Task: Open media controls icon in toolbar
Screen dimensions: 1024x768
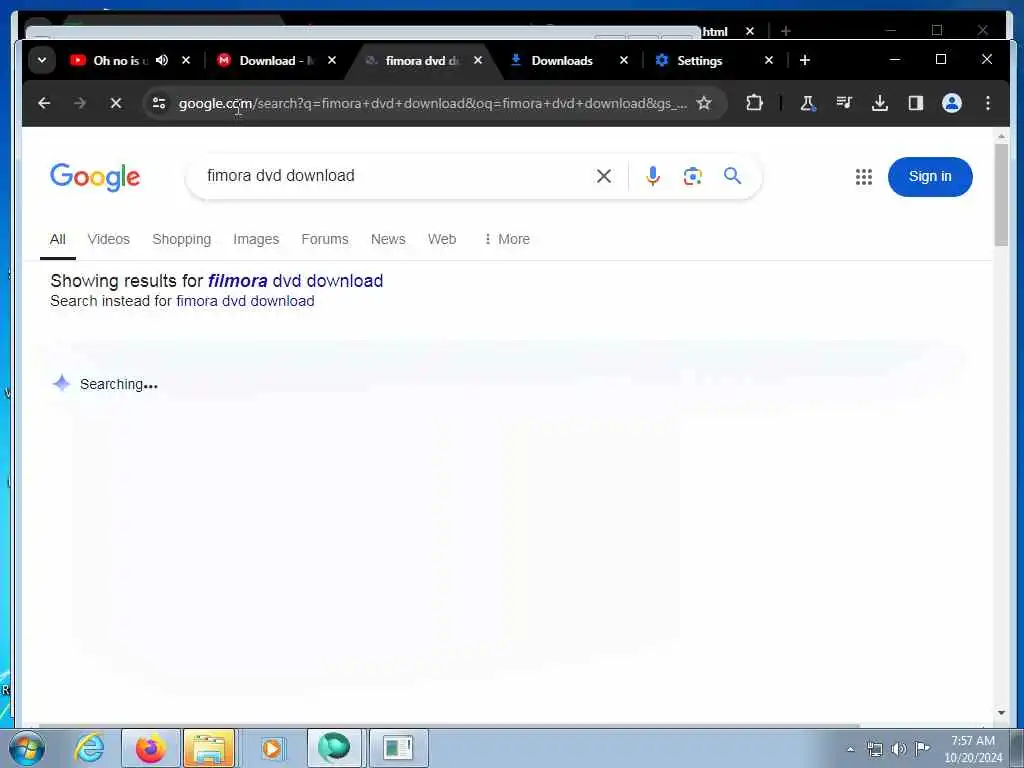Action: (x=844, y=103)
